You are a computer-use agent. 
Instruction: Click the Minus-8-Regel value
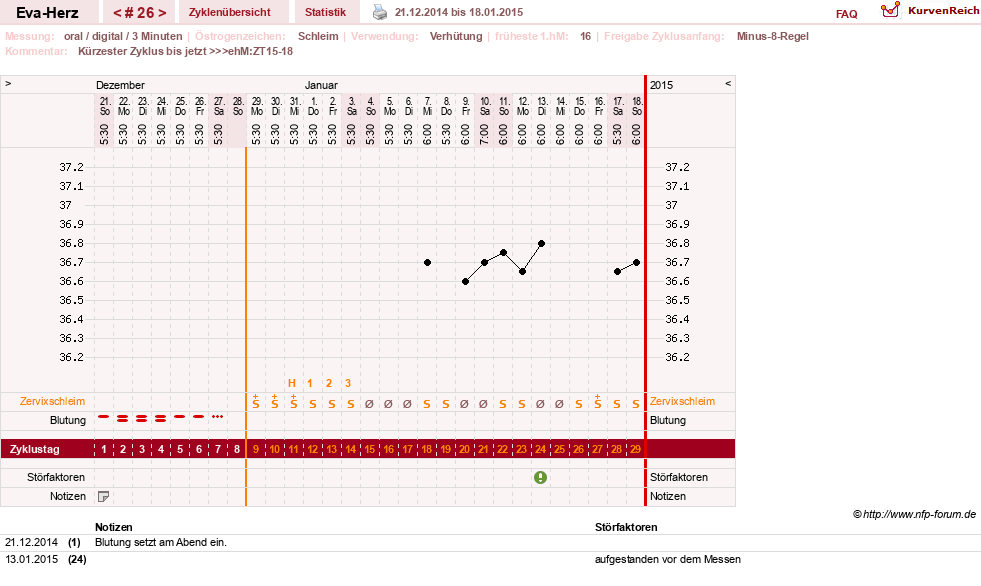pos(773,36)
